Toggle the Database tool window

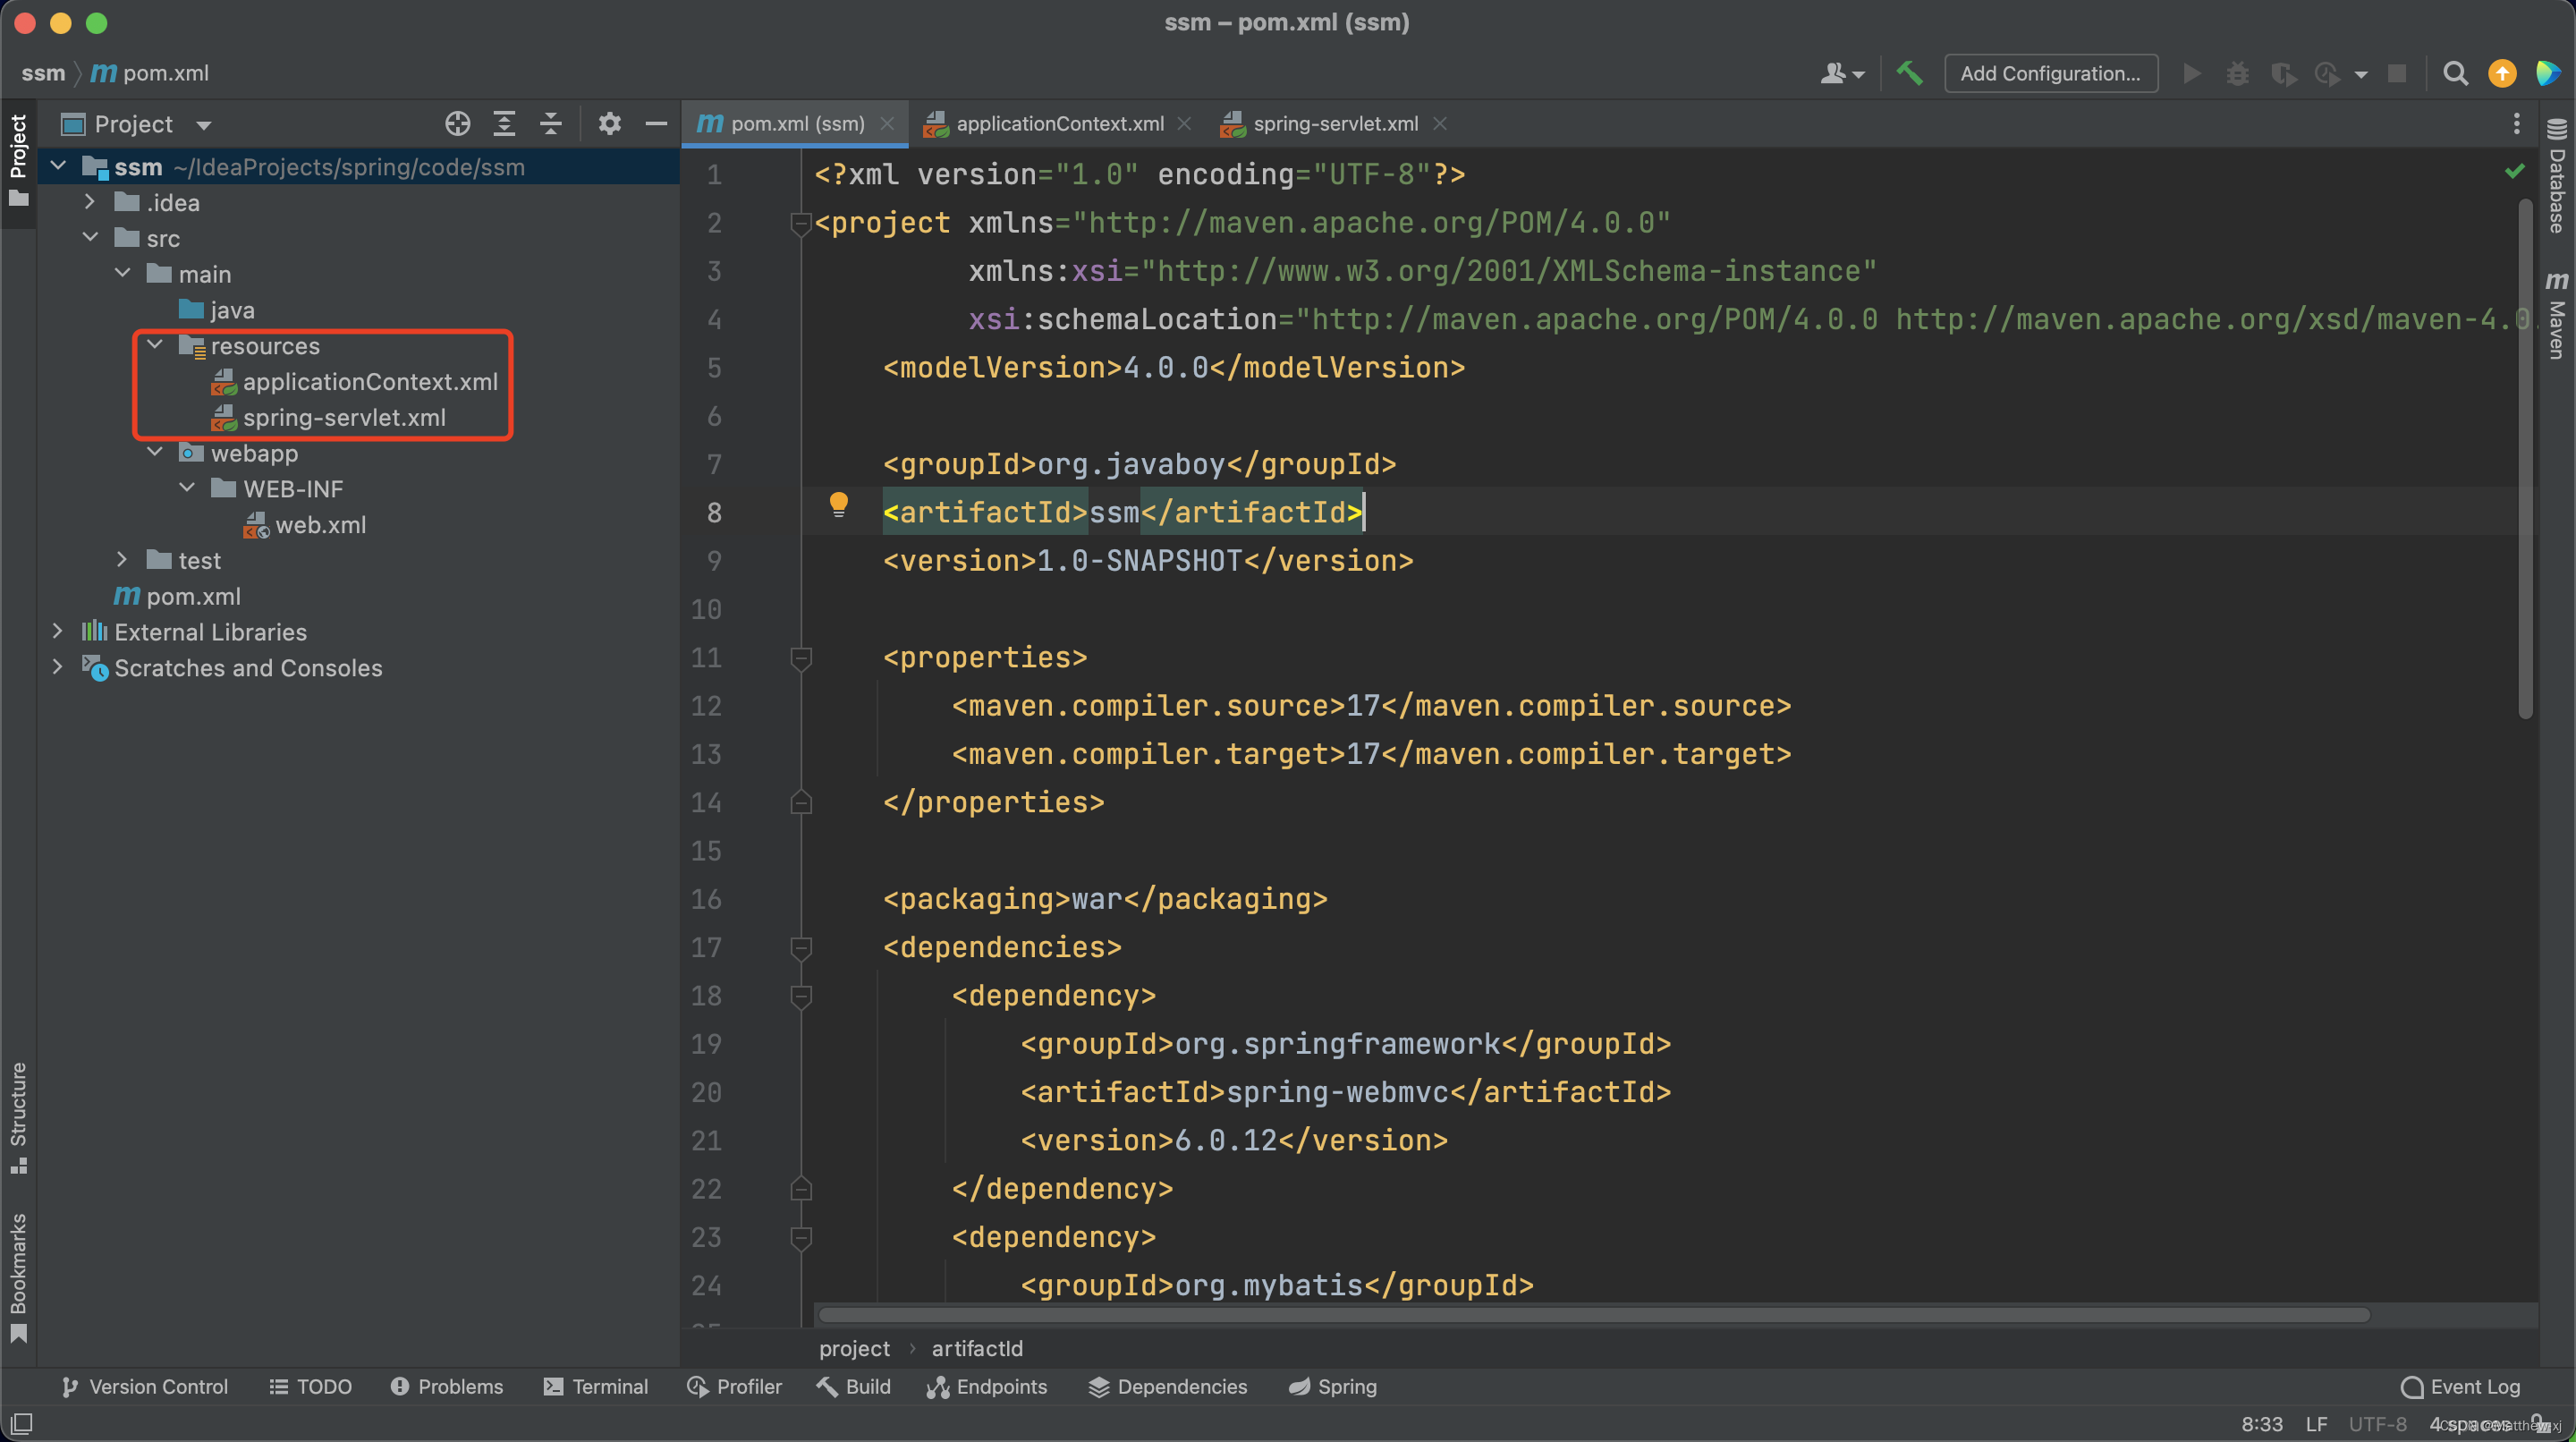tap(2556, 180)
